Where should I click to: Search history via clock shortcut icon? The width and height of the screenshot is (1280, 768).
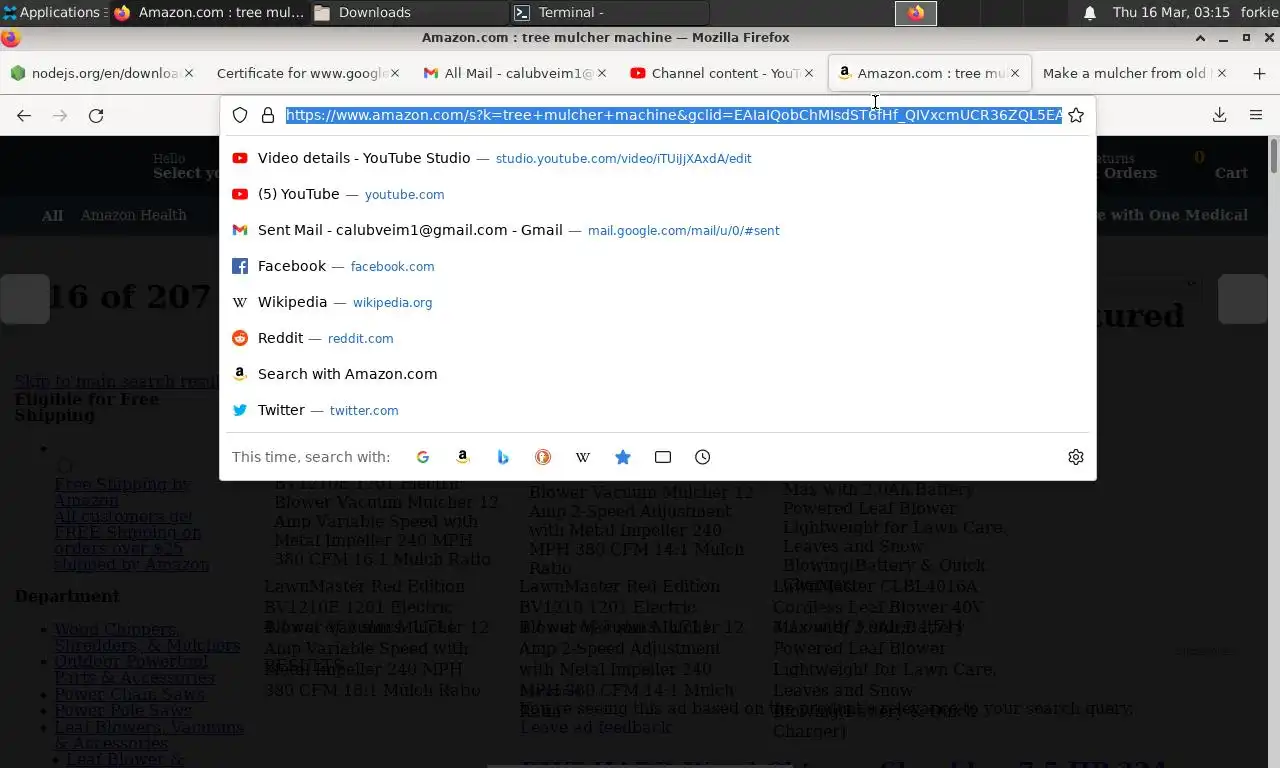703,457
